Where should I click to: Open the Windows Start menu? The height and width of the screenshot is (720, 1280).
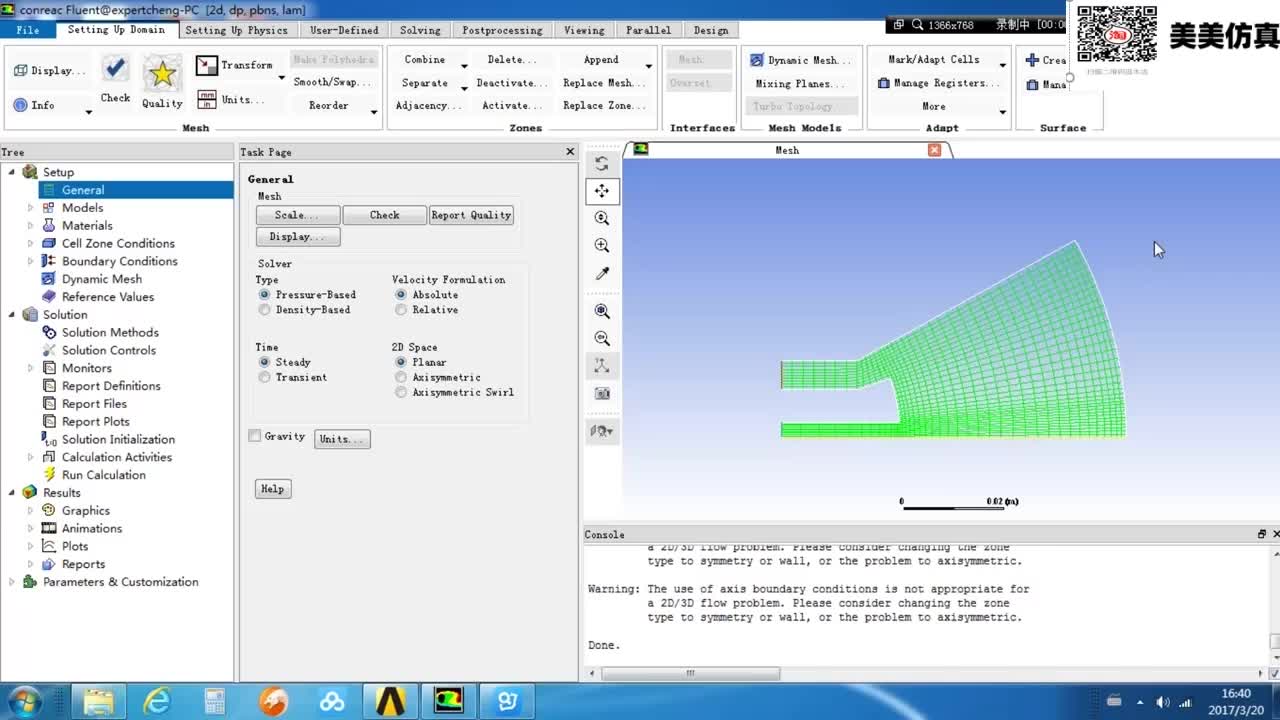click(24, 700)
